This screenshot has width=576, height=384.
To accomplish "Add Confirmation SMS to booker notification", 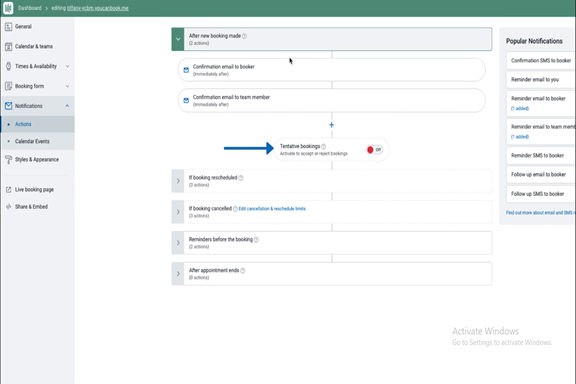I will coord(541,61).
